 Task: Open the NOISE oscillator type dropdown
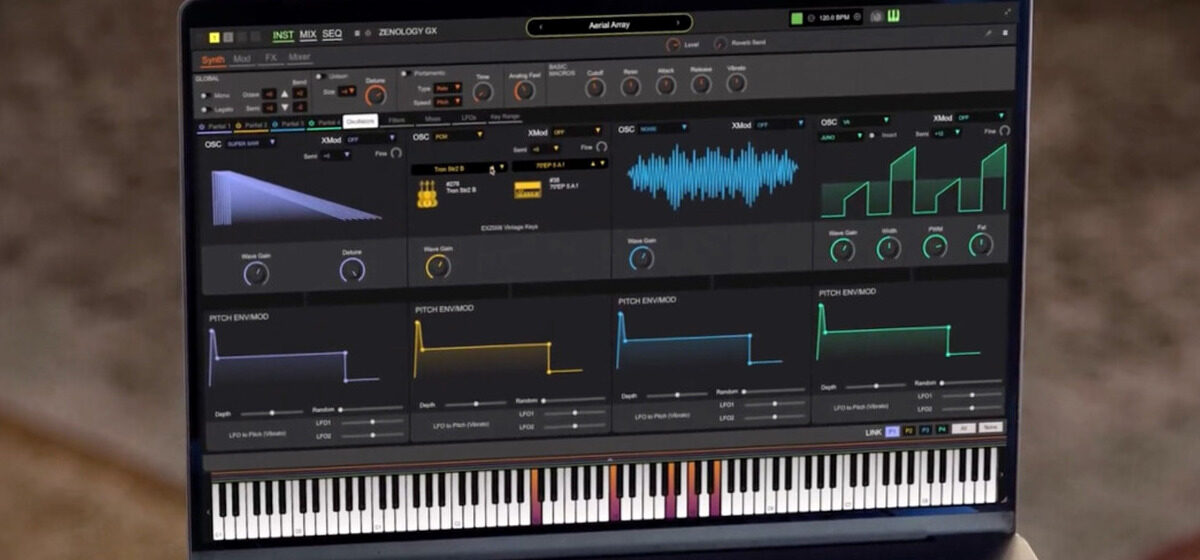pyautogui.click(x=665, y=128)
